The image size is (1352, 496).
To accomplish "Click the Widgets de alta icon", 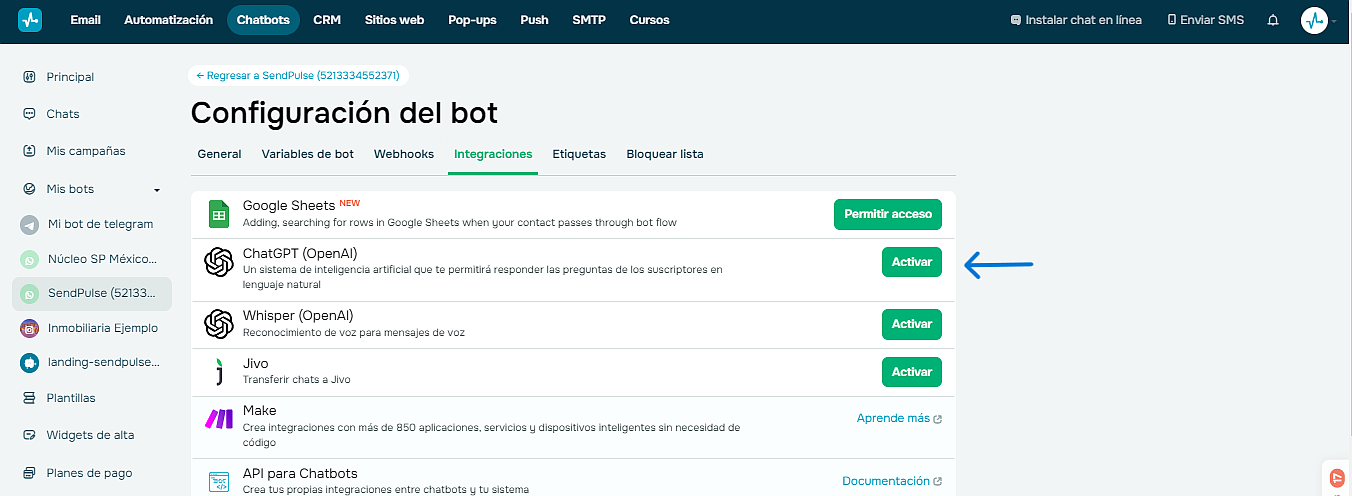I will [x=29, y=435].
